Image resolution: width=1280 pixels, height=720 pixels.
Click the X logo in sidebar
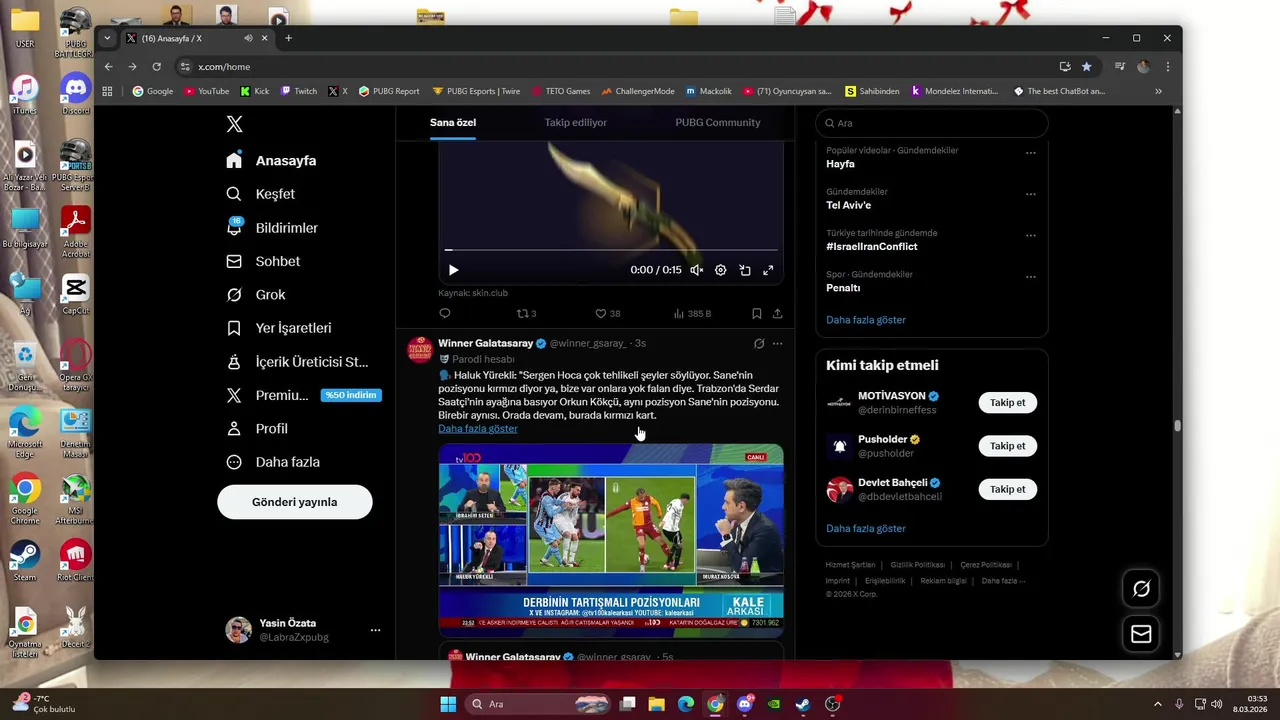point(234,124)
